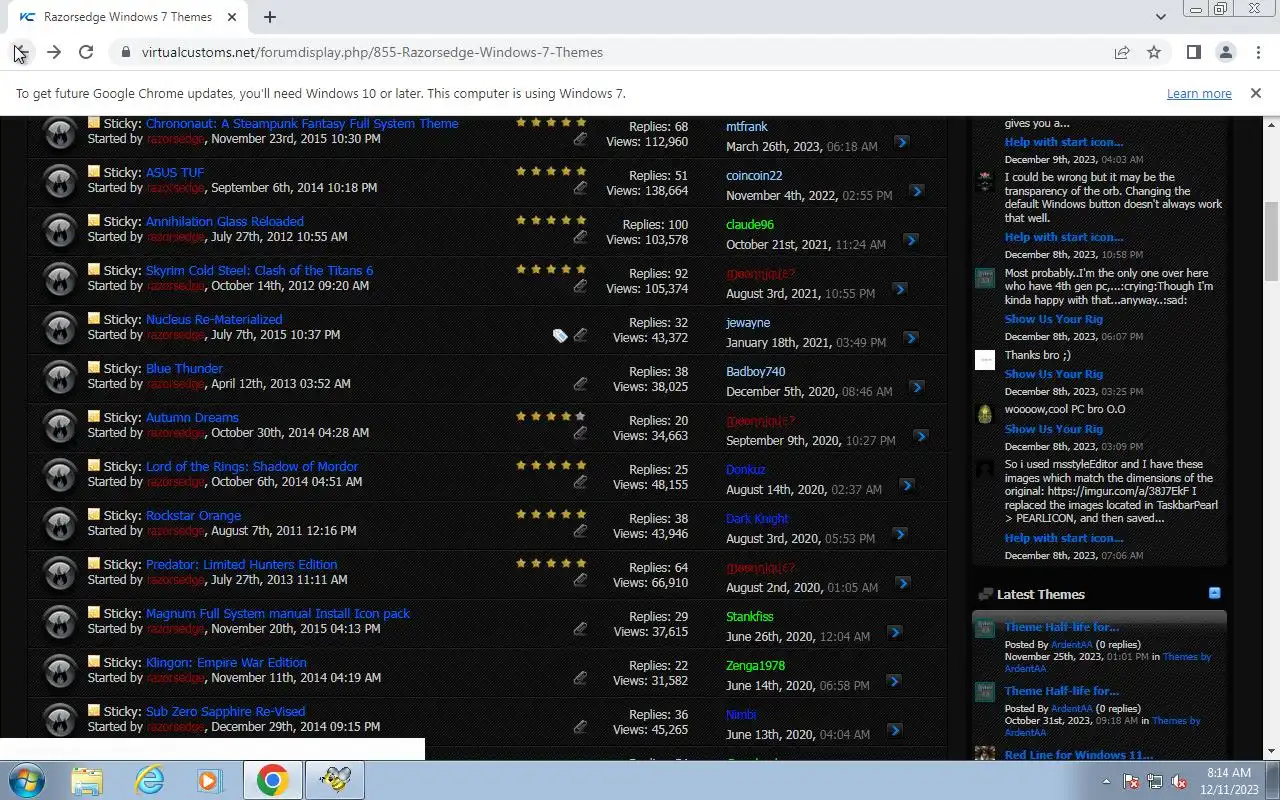
Task: Open Lord of the Rings: Shadow of Mordor thread
Action: click(x=252, y=466)
